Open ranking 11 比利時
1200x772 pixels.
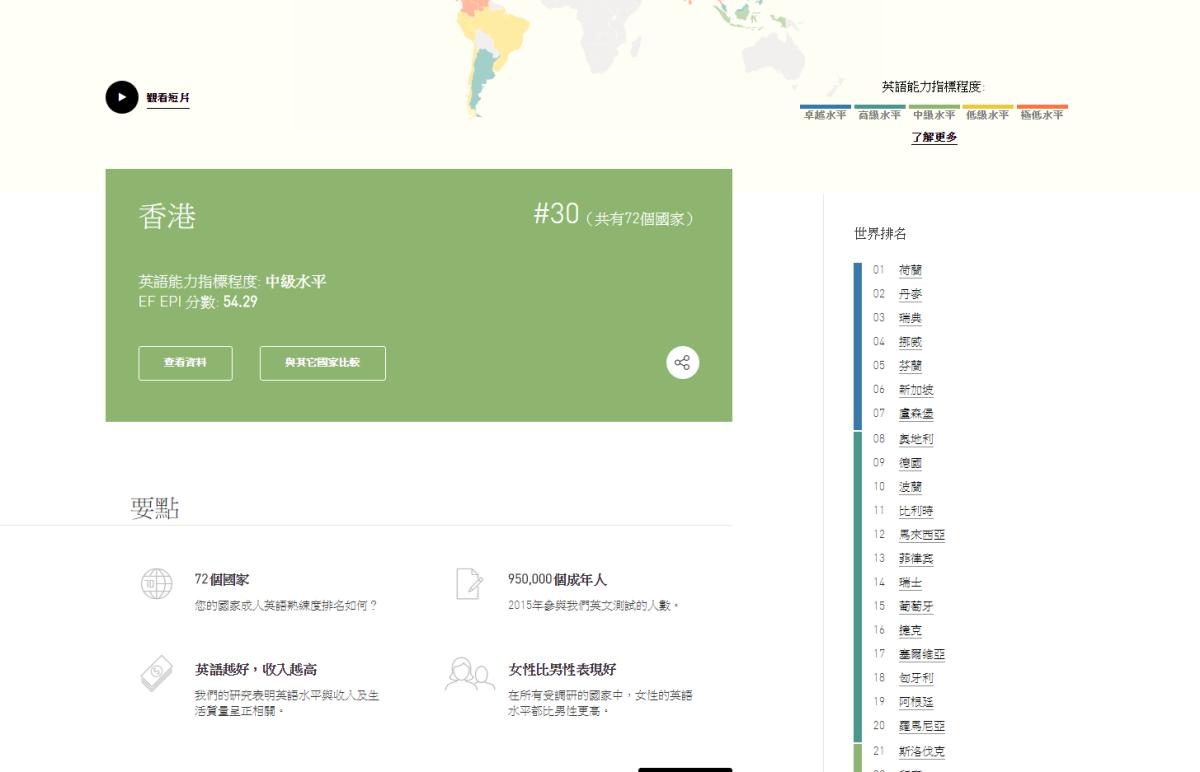916,511
